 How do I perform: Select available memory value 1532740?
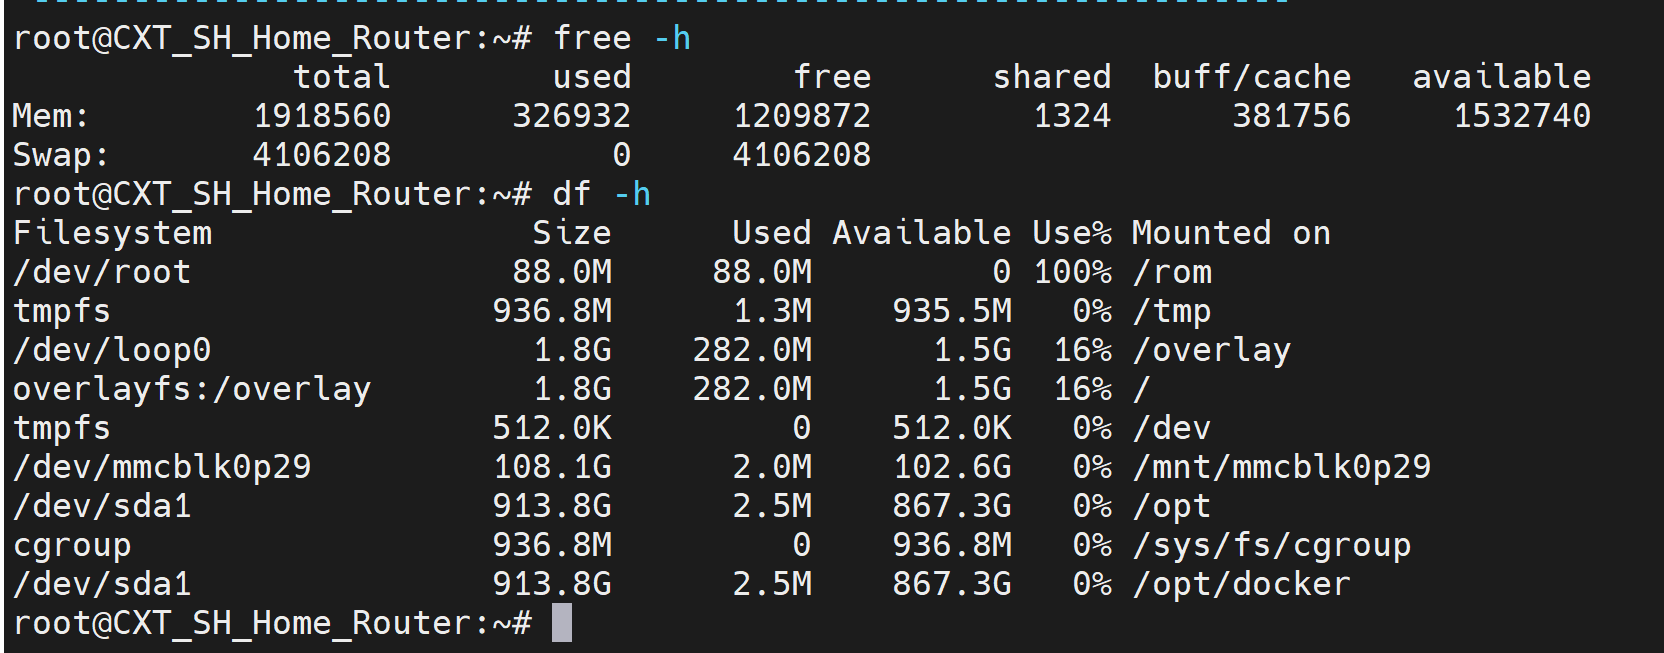1522,116
